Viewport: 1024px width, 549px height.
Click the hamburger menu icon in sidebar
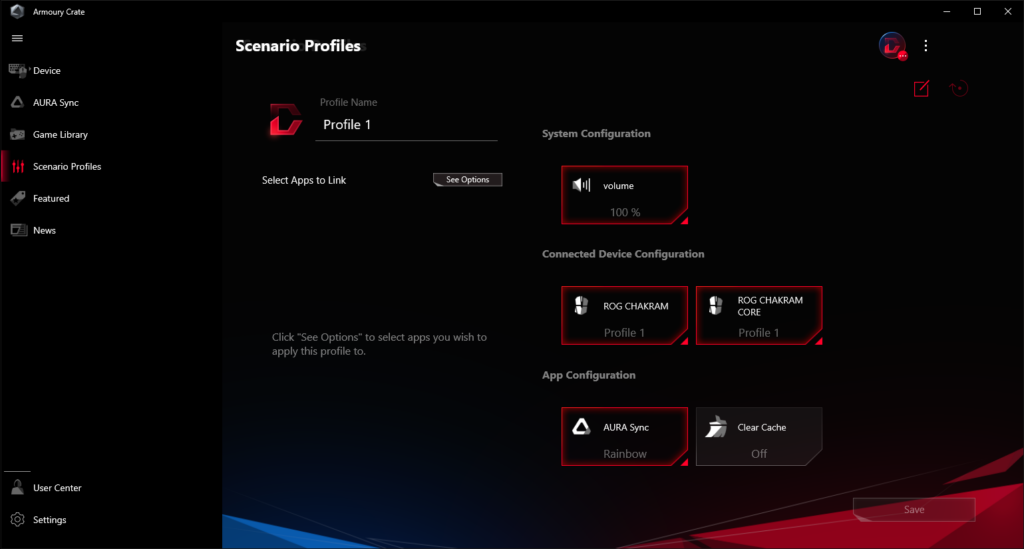pos(17,38)
